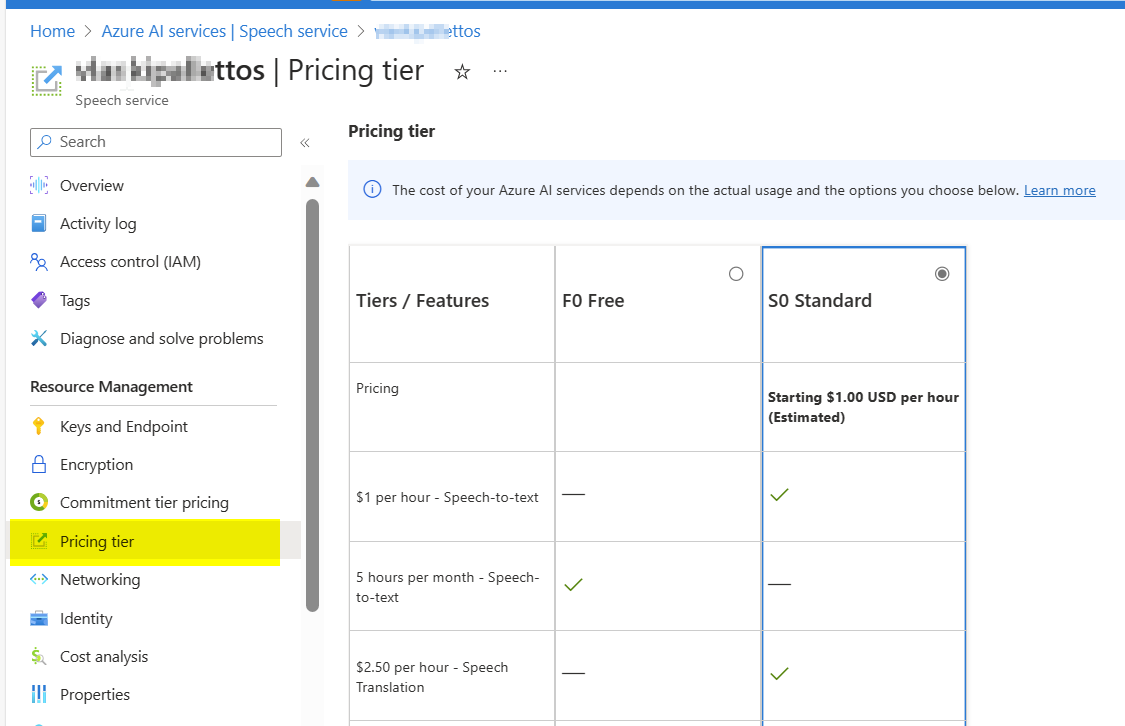Open Azure AI services | Speech service breadcrumb

[x=225, y=31]
